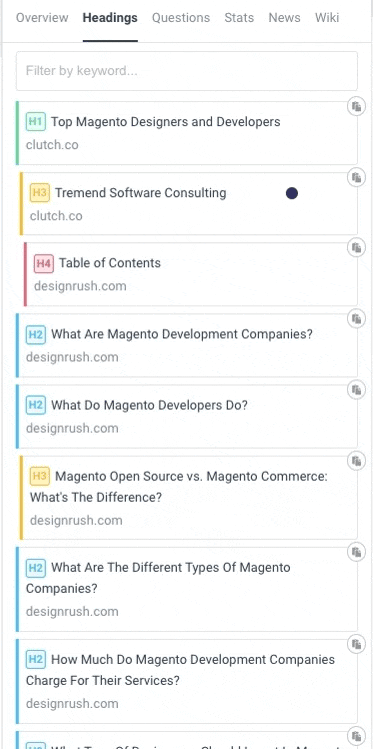This screenshot has height=749, width=373.
Task: Open the Questions tab
Action: (x=181, y=18)
